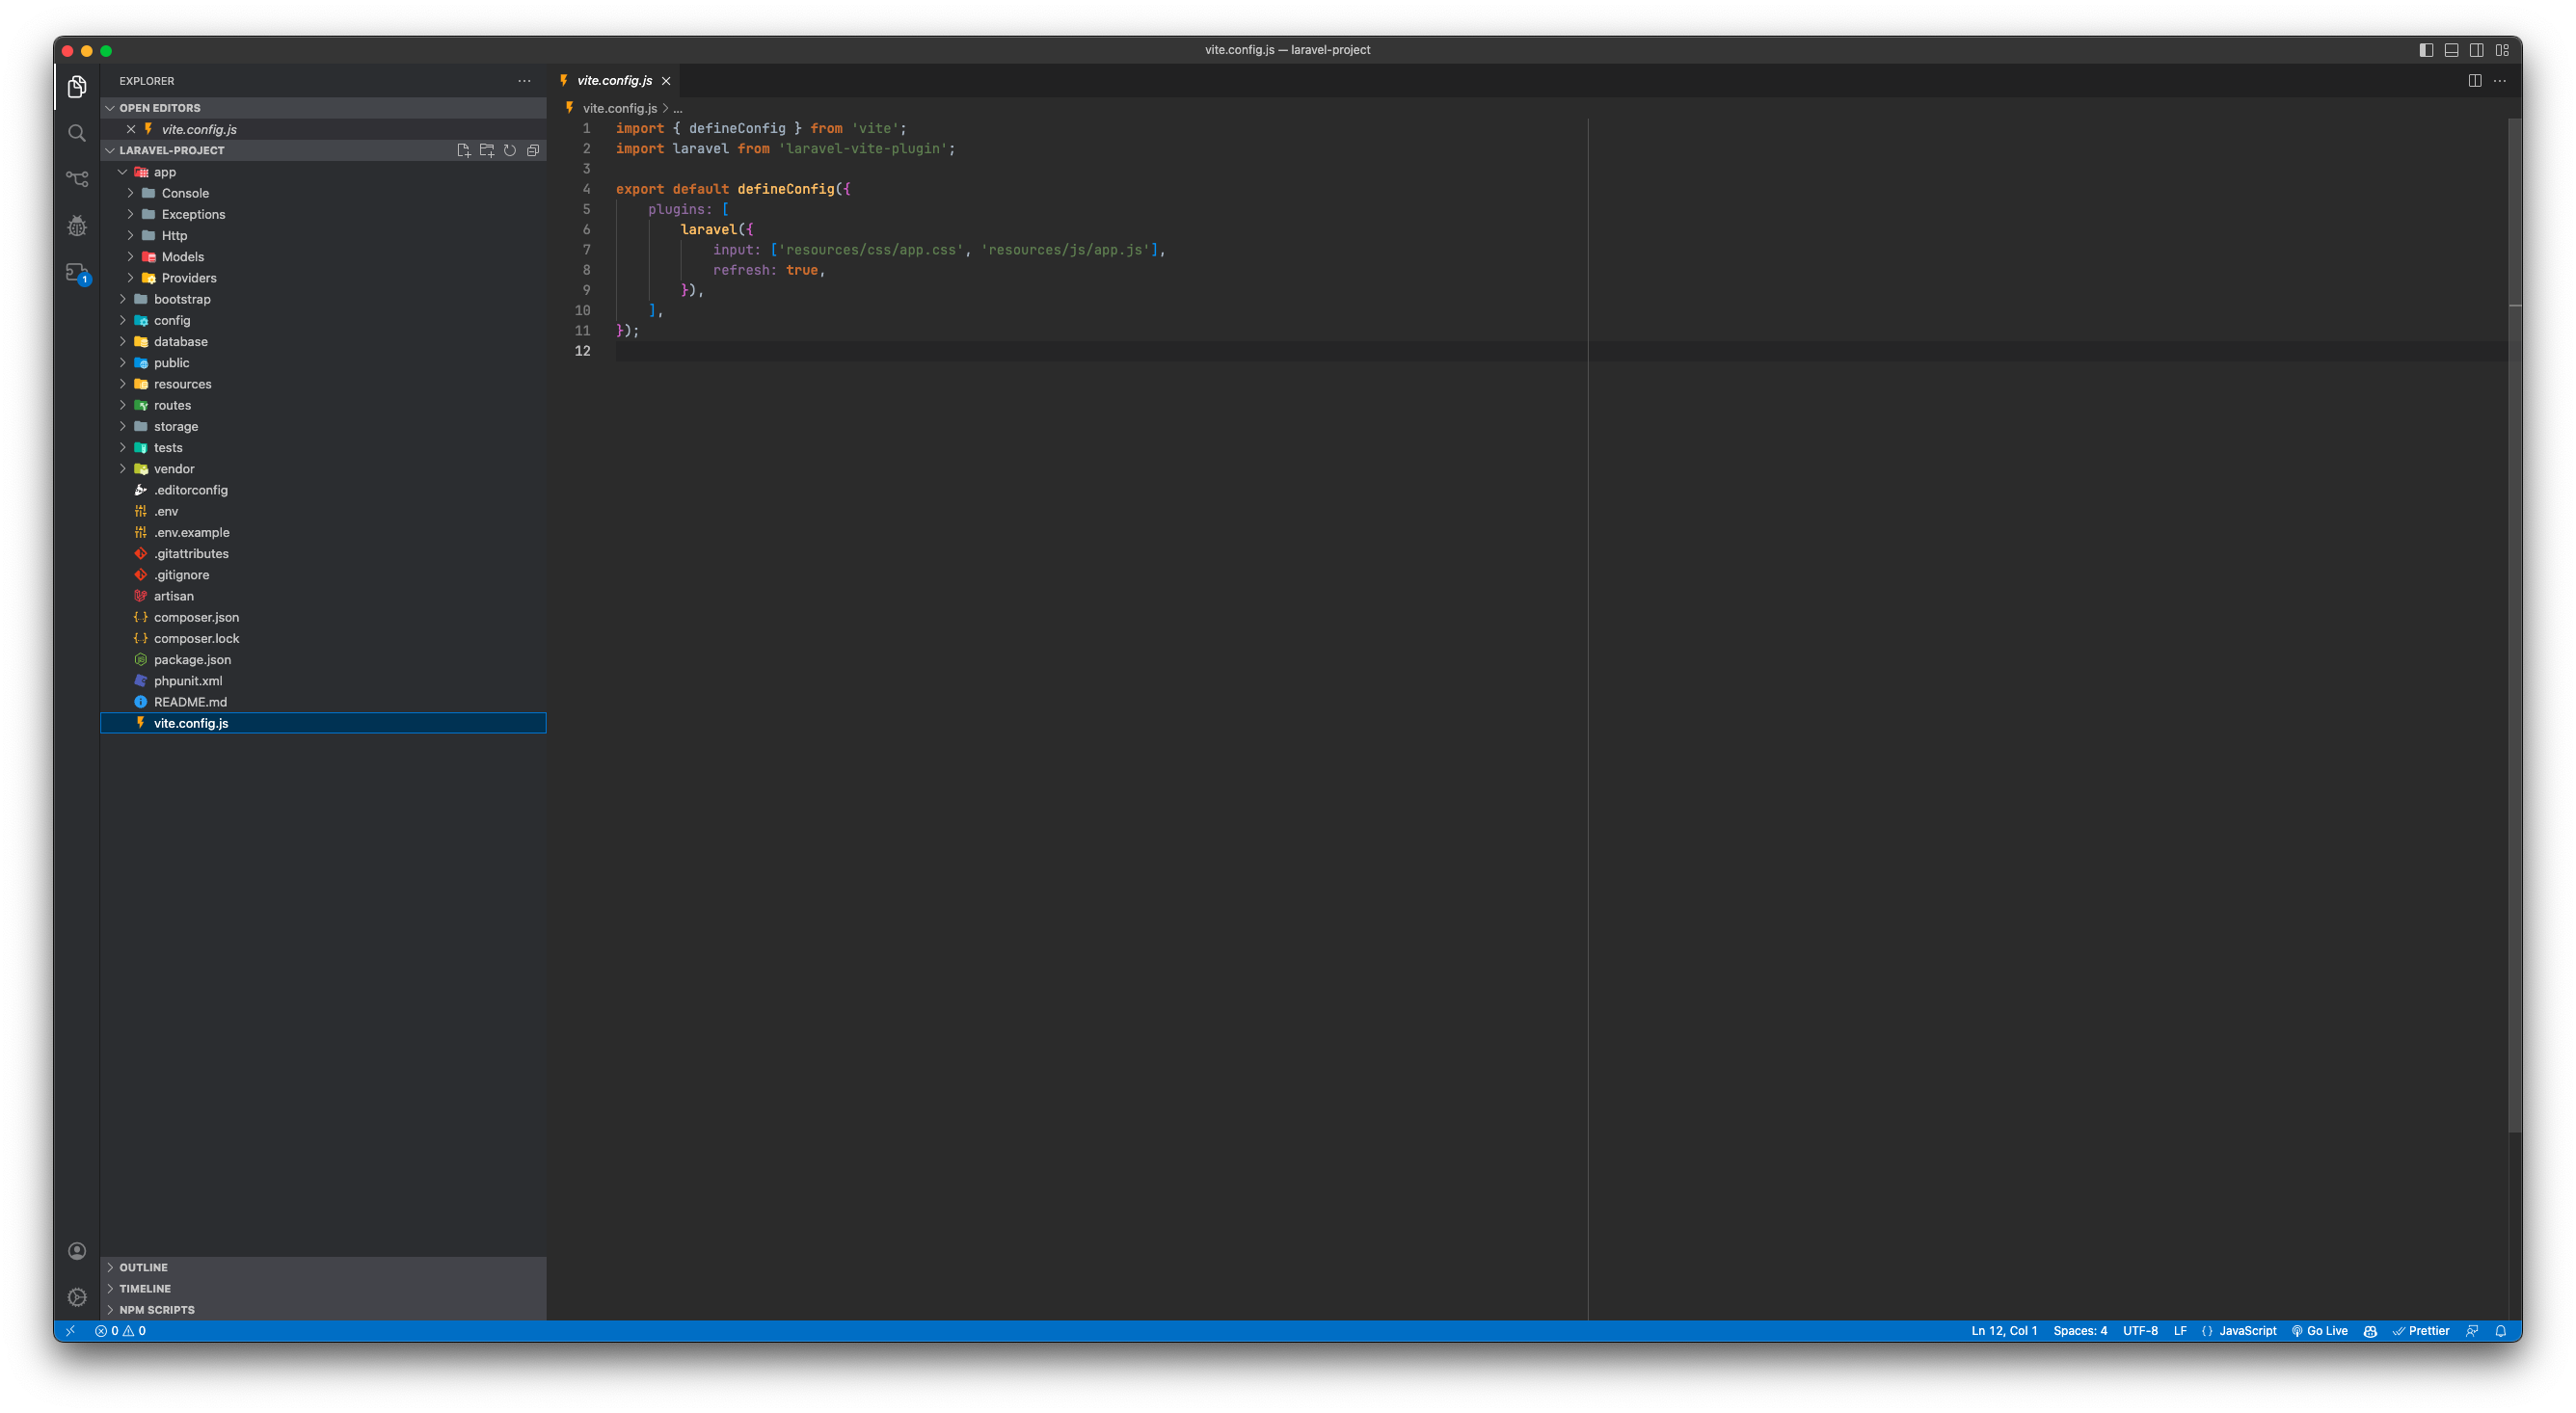This screenshot has height=1413, width=2576.
Task: Click the New Folder icon in explorer
Action: click(487, 150)
